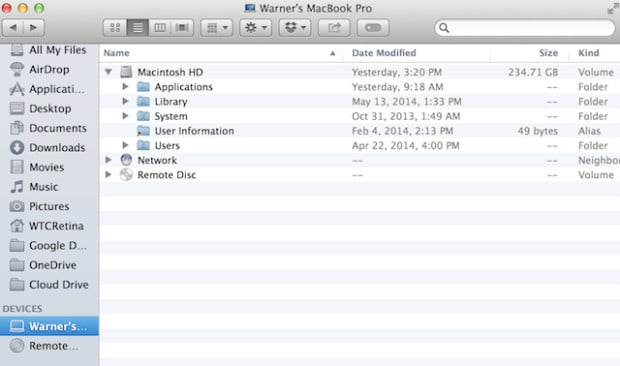Select All My Files in sidebar
The height and width of the screenshot is (366, 620).
point(49,50)
